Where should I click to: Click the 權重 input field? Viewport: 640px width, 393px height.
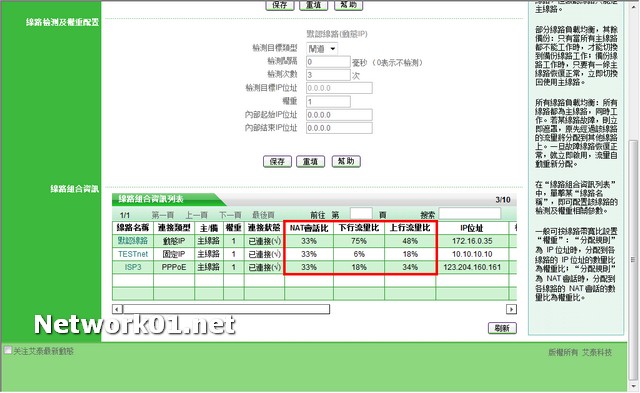(328, 101)
